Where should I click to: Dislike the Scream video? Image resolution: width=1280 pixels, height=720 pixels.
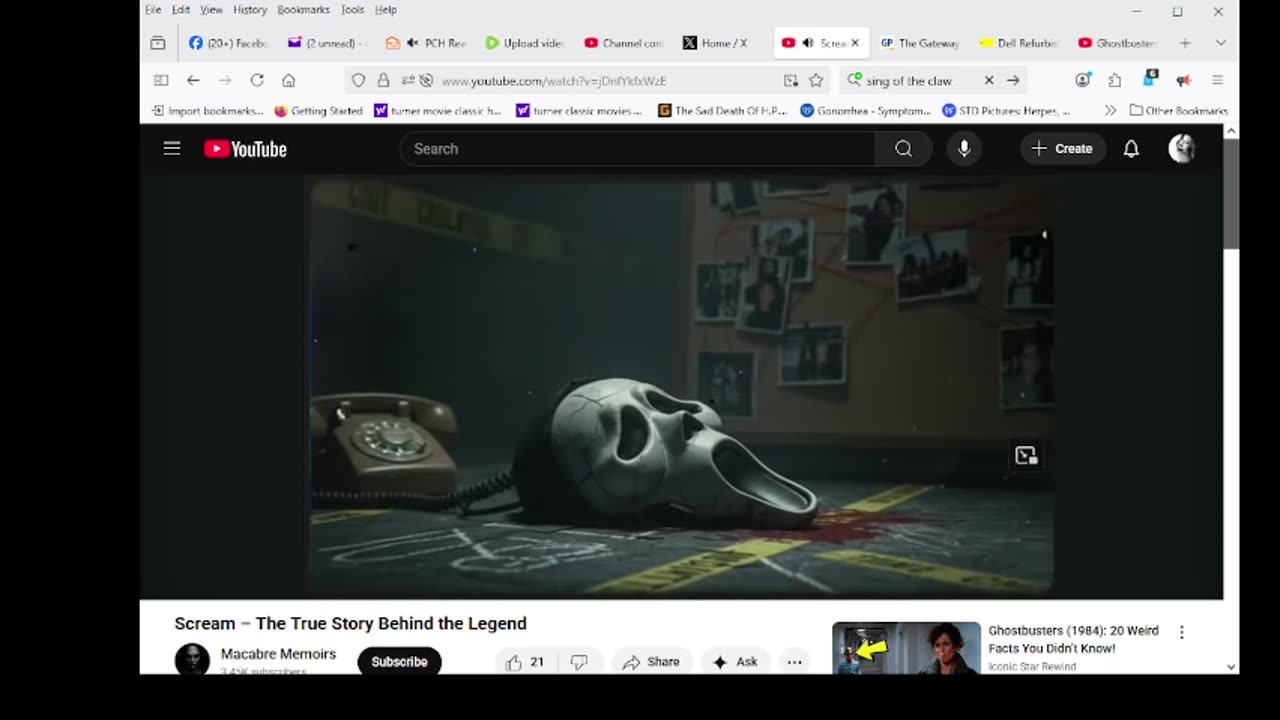pos(579,662)
